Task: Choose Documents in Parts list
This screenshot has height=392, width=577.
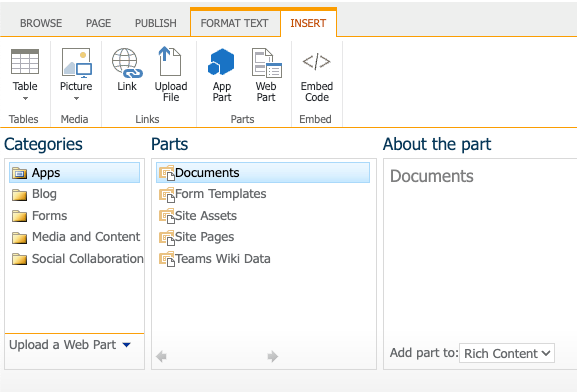Action: [263, 173]
